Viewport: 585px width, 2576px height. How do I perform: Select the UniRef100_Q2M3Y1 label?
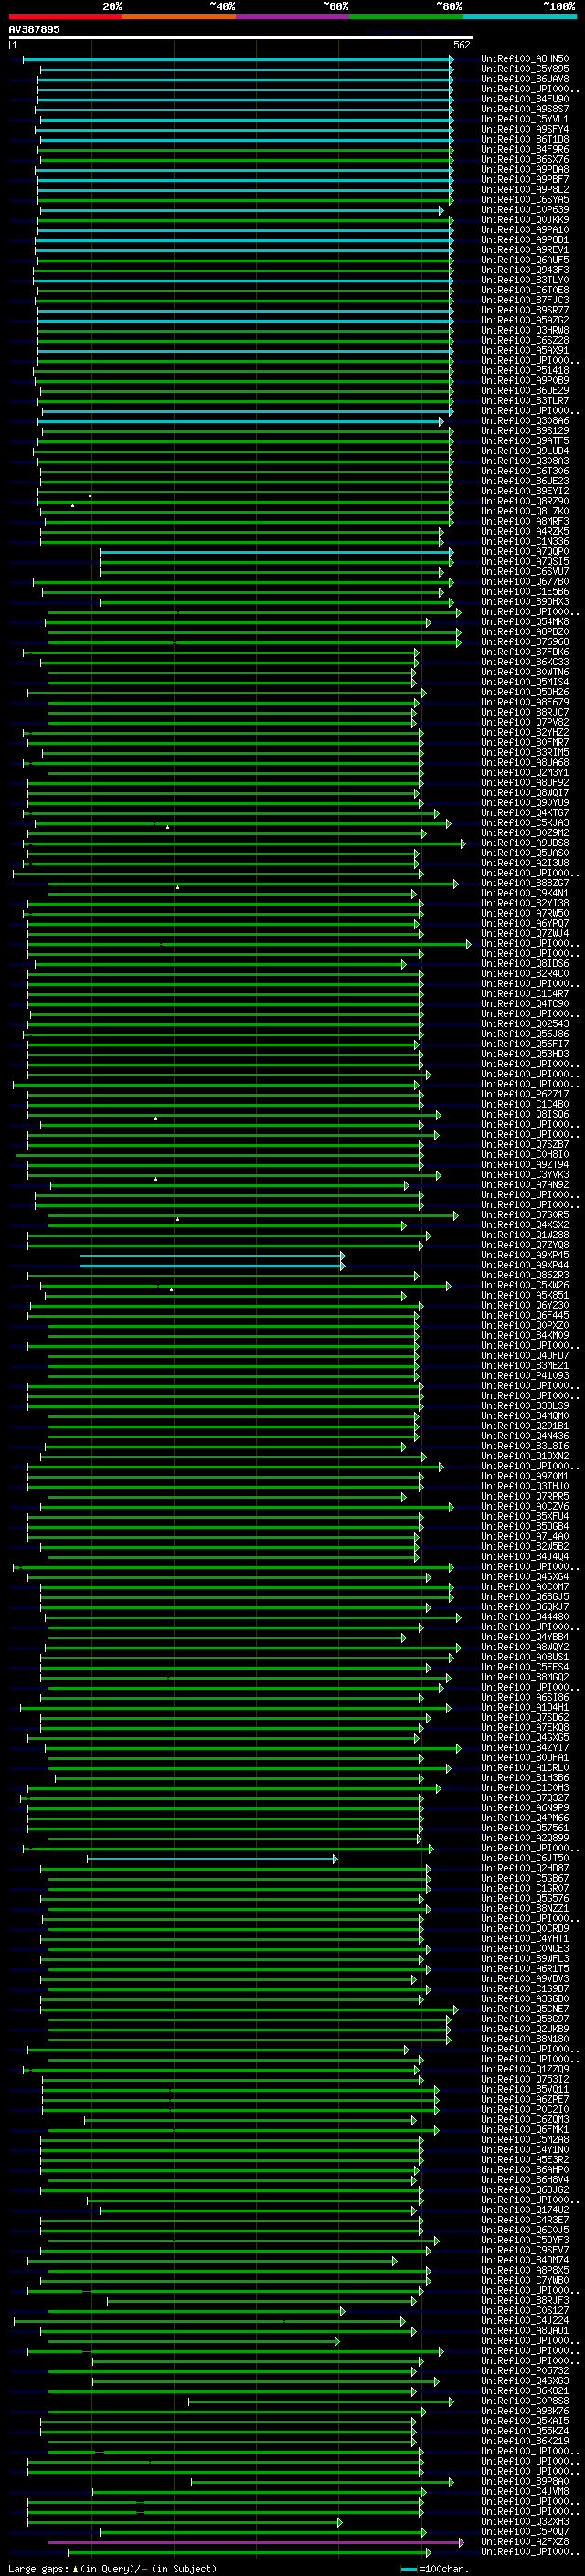click(525, 772)
